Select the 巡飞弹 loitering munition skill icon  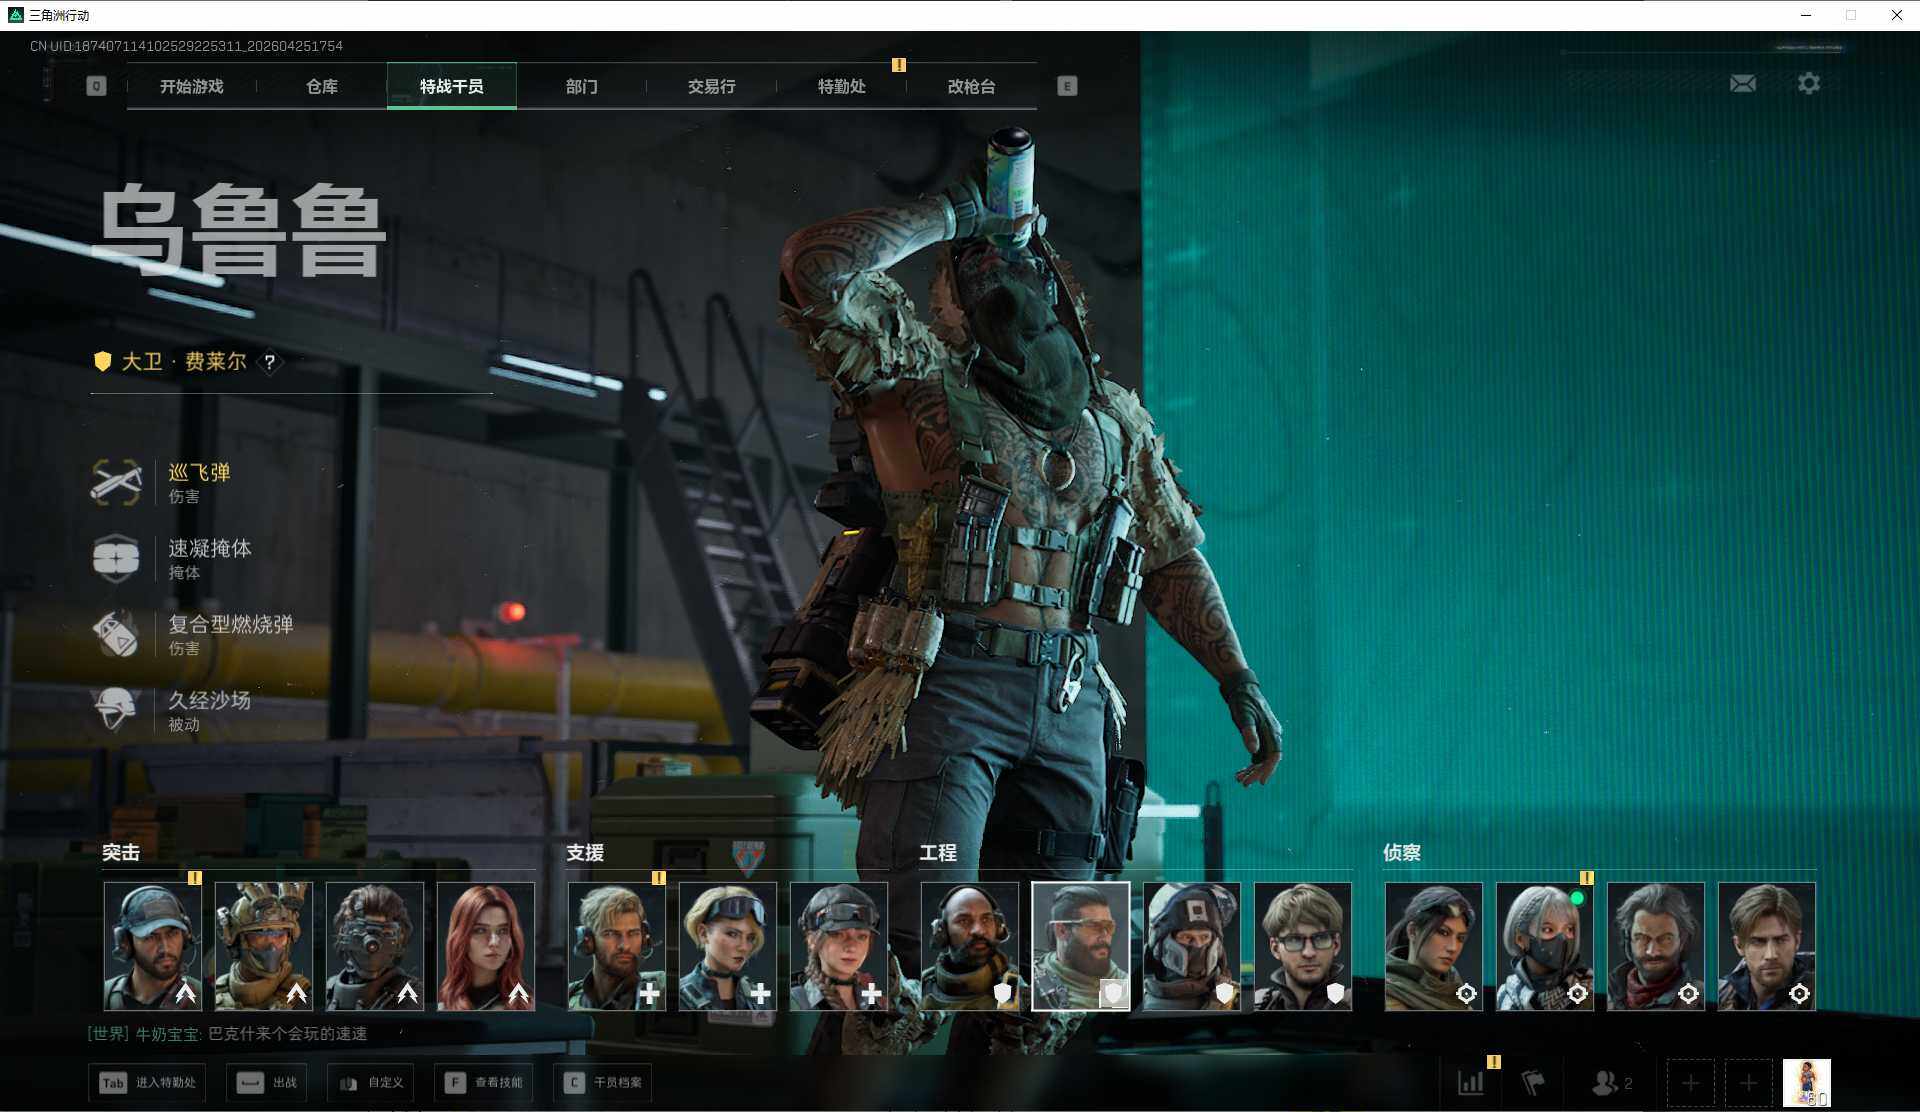tap(116, 482)
